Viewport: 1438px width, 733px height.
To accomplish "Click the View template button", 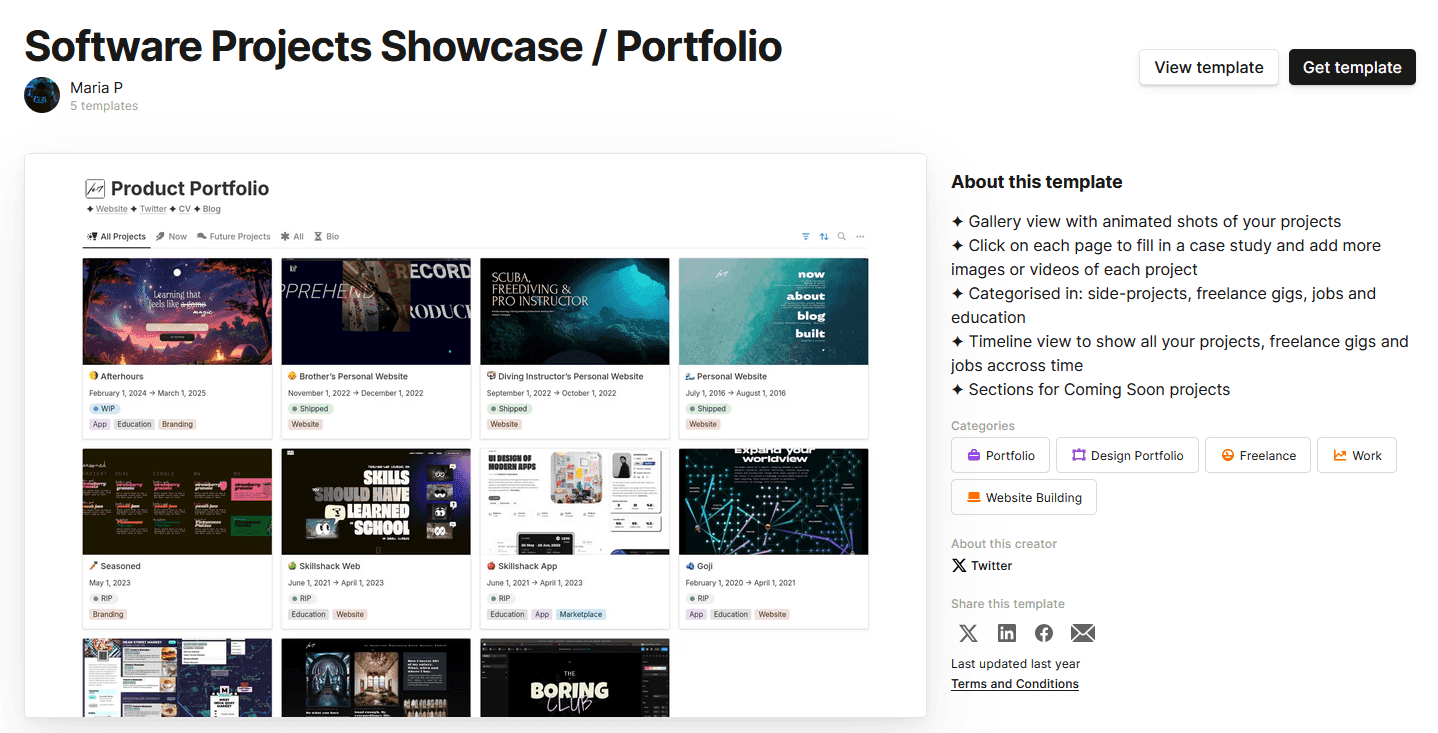I will pyautogui.click(x=1209, y=67).
